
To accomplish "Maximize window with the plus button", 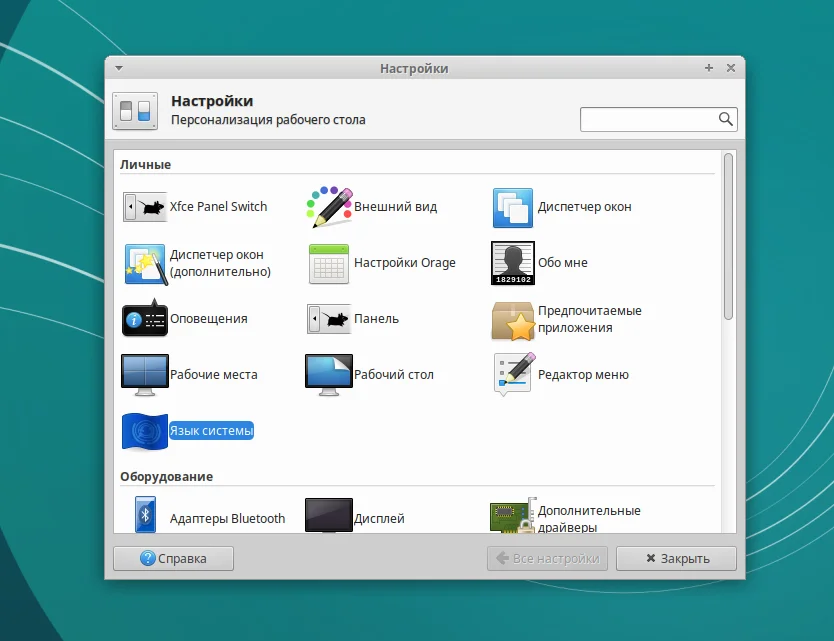I will 708,68.
